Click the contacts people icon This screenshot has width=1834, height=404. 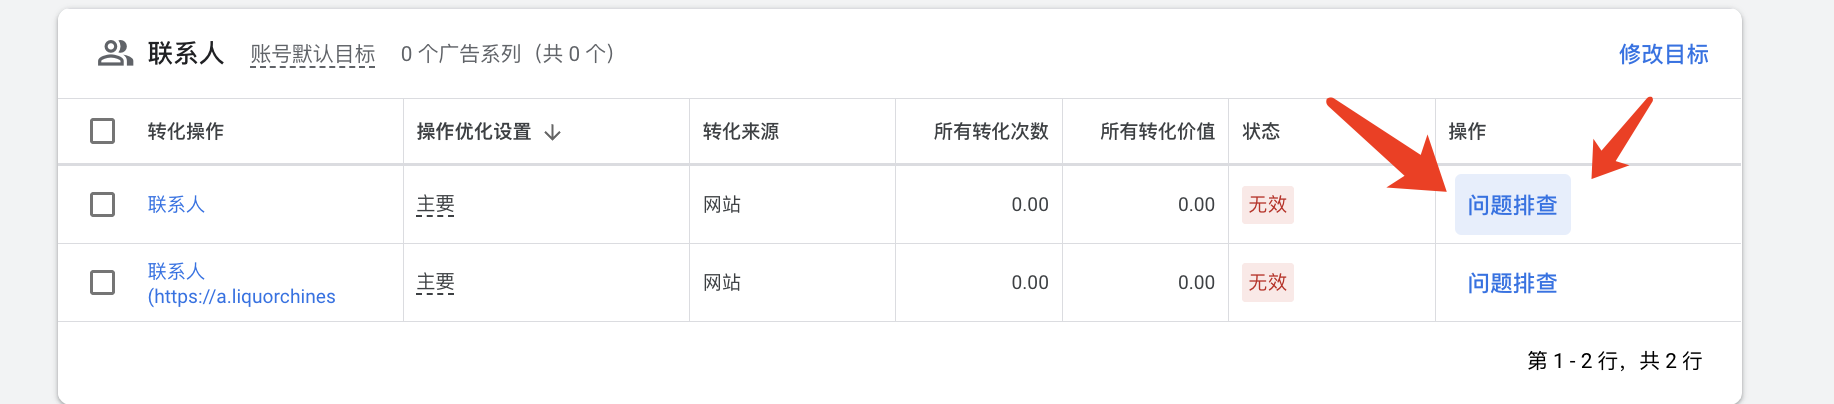coord(115,53)
